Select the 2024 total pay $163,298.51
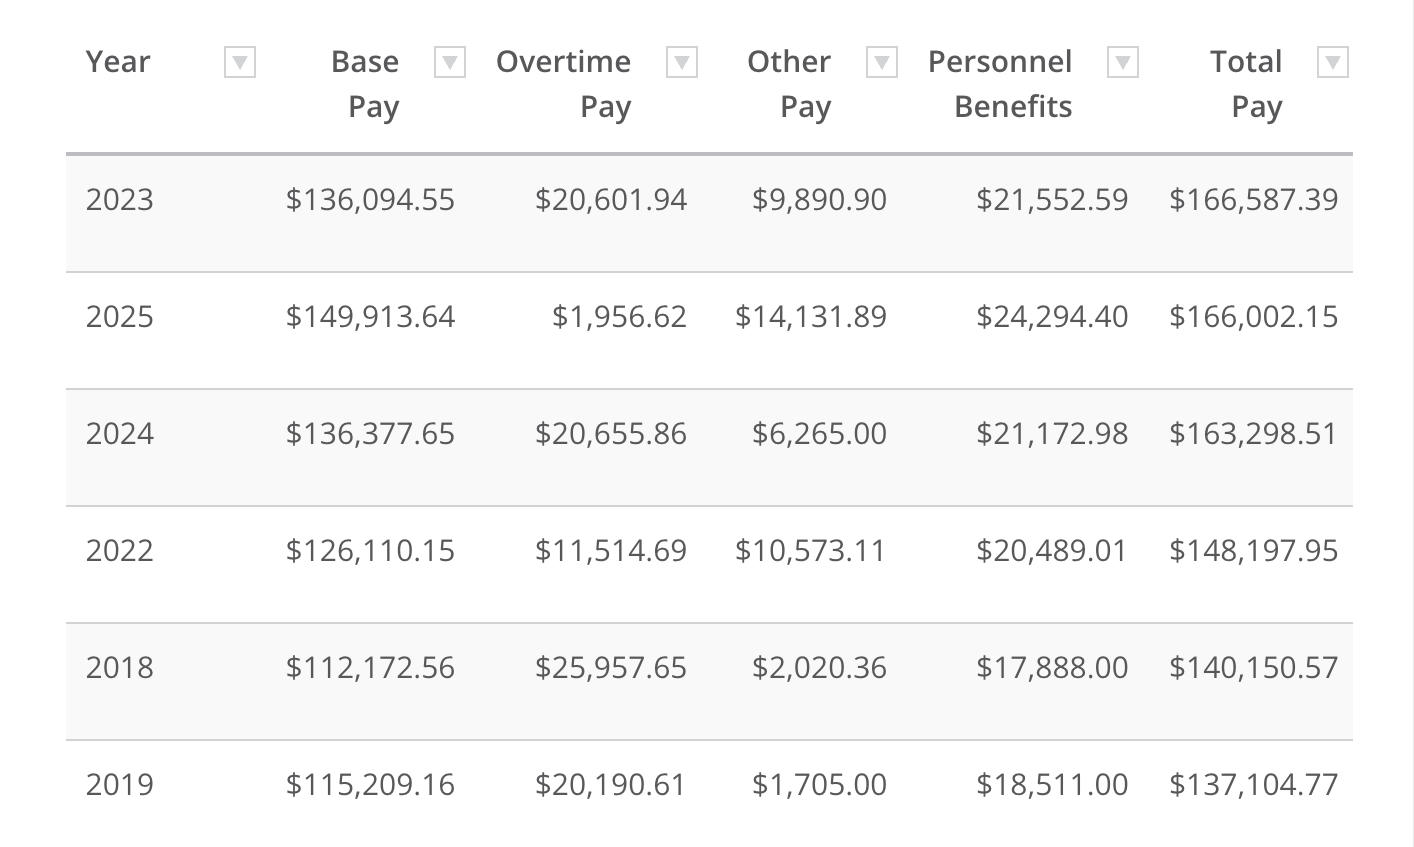 (x=1253, y=434)
